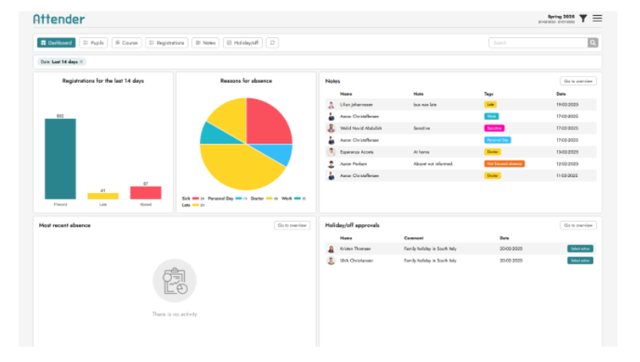Remove the Last 14 days date filter
This screenshot has width=640, height=362.
tap(81, 62)
